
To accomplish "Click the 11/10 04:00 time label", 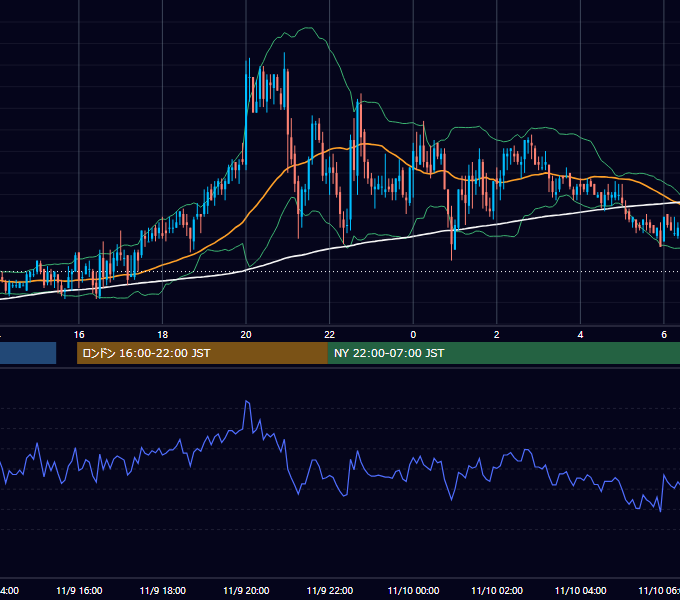I will [x=581, y=590].
